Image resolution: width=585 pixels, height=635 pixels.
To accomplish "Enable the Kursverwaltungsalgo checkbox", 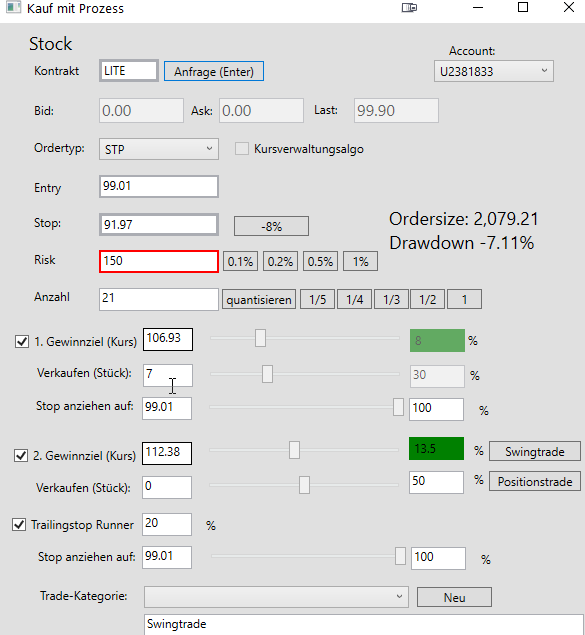I will coord(242,149).
